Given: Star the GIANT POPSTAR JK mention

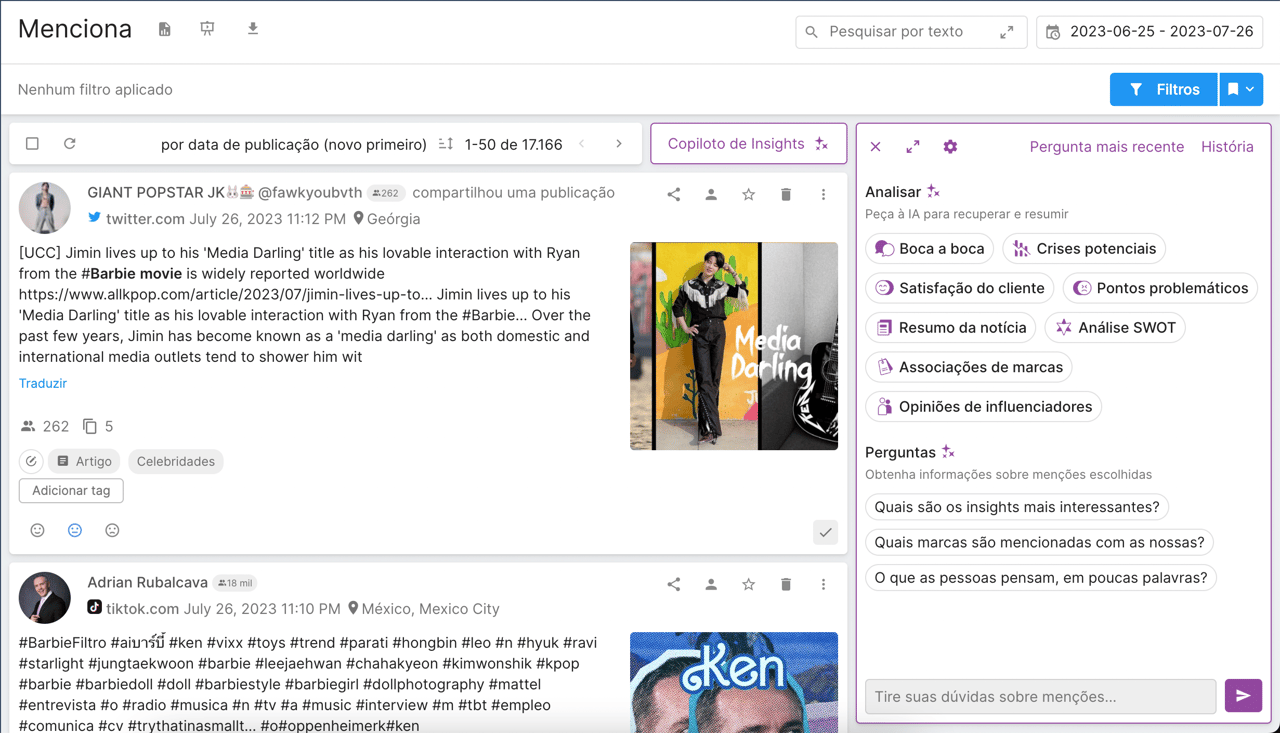Looking at the screenshot, I should click(x=748, y=195).
